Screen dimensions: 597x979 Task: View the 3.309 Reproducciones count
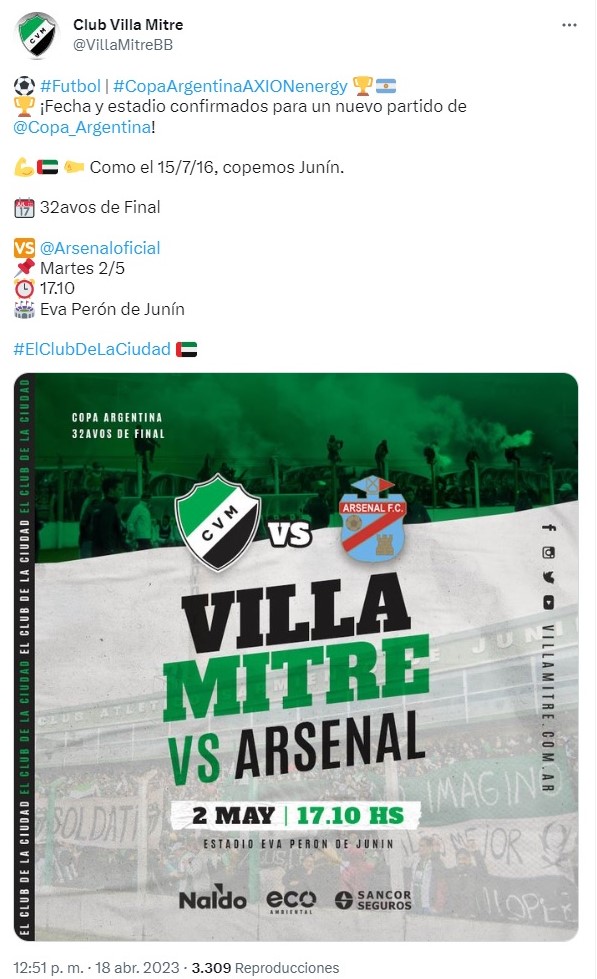[265, 968]
